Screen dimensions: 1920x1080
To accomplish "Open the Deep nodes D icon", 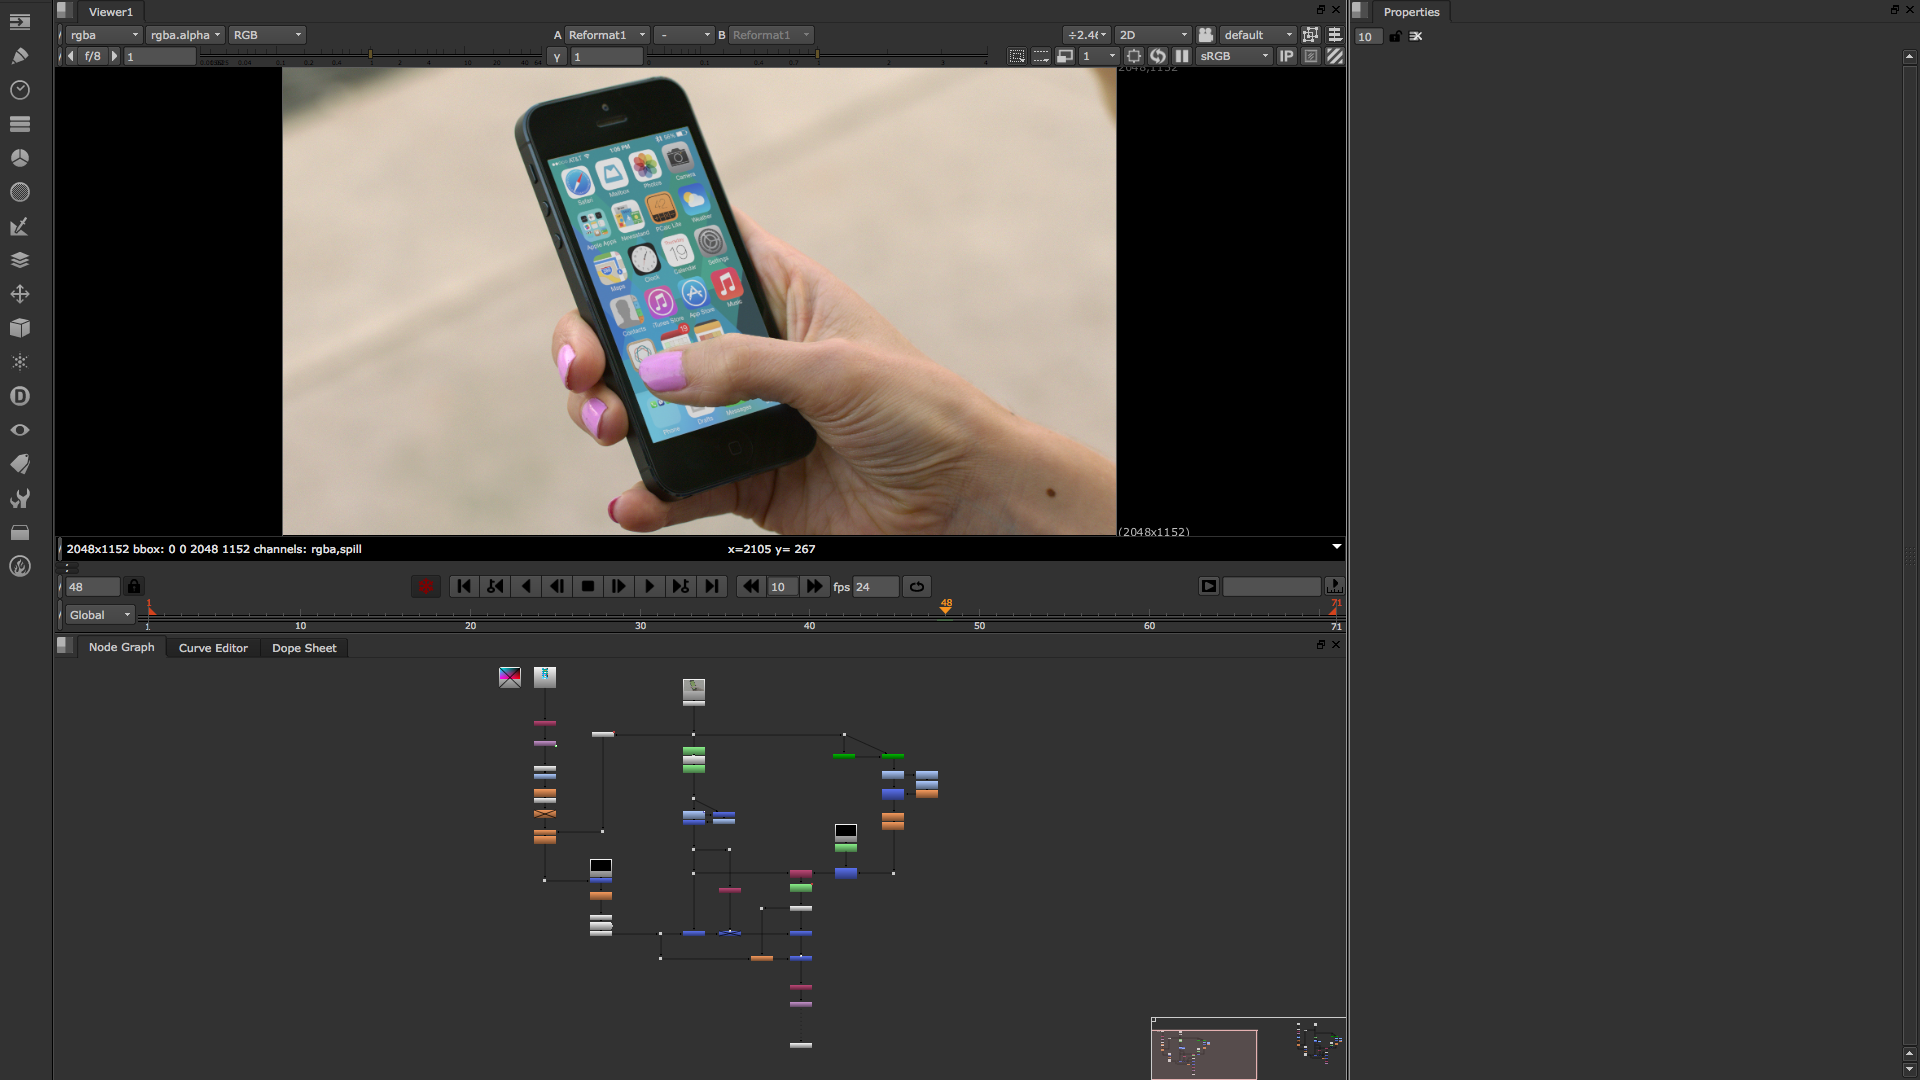I will pos(19,396).
